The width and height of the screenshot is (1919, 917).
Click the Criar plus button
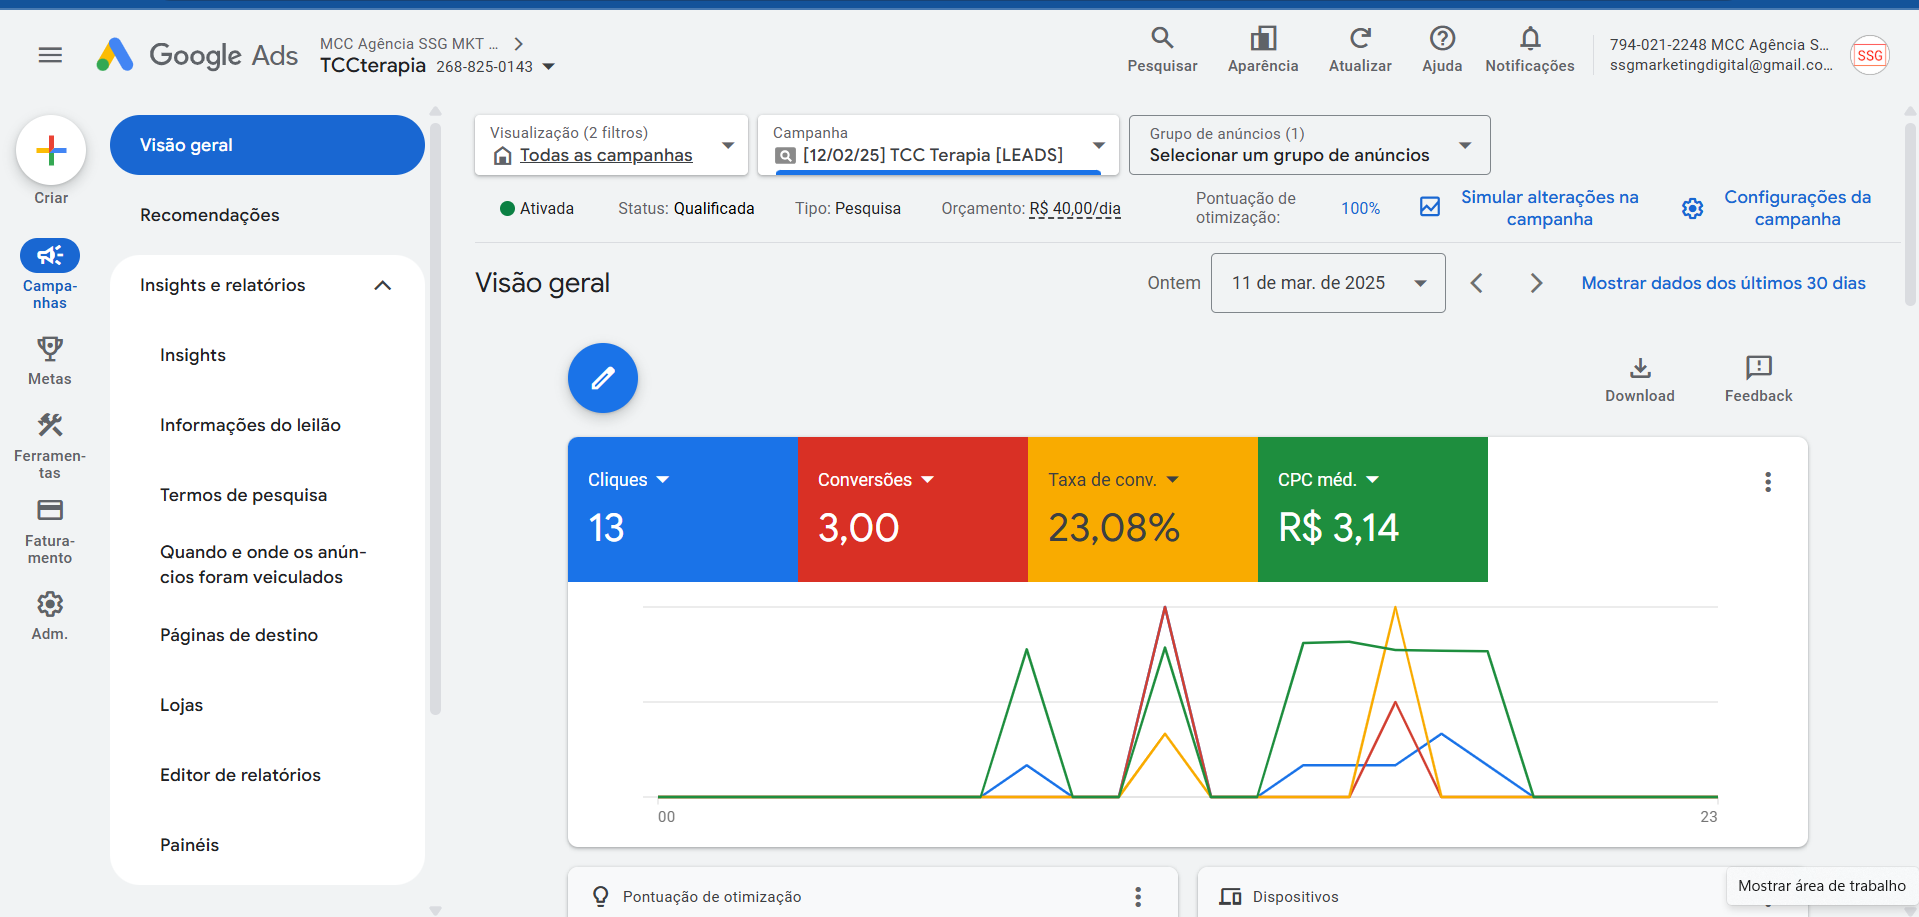tap(51, 150)
